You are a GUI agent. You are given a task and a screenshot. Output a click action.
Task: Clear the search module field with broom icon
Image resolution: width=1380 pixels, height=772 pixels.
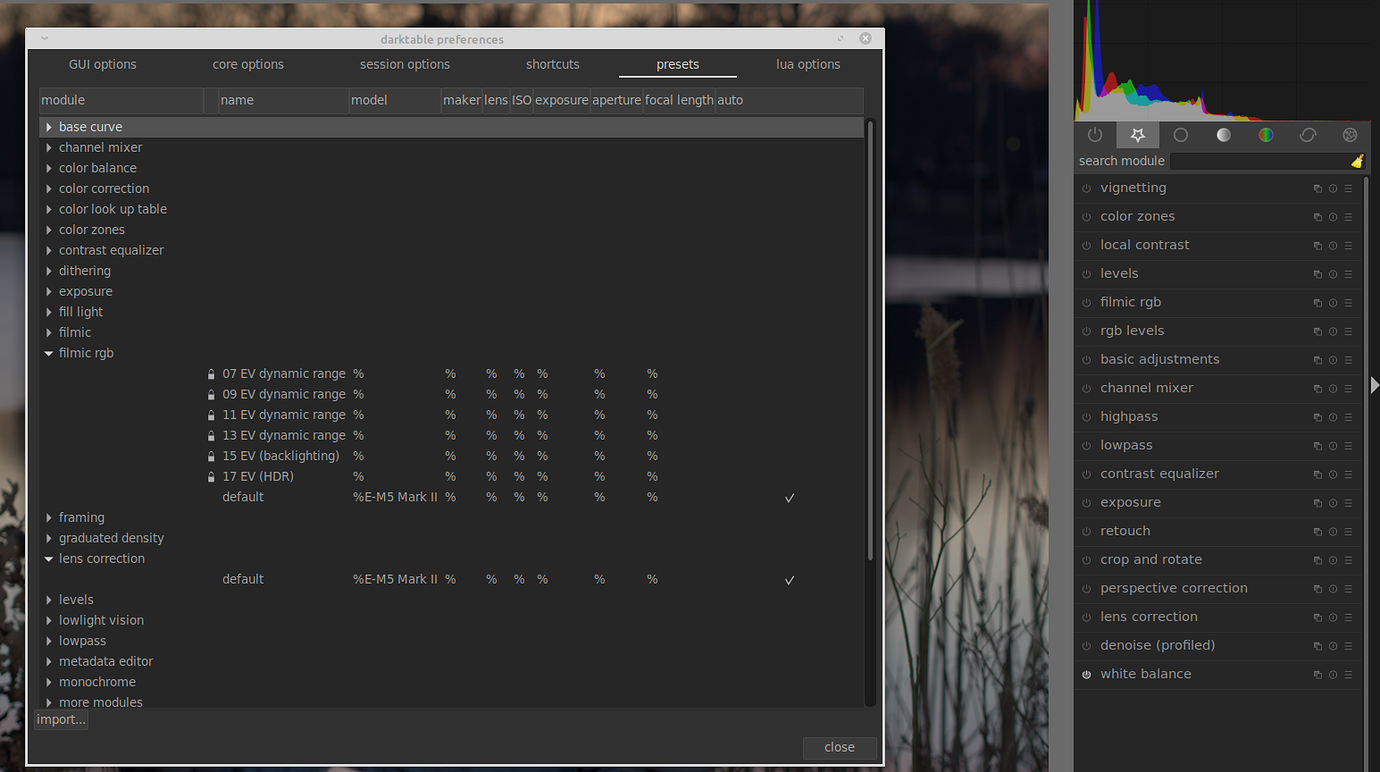click(x=1357, y=161)
